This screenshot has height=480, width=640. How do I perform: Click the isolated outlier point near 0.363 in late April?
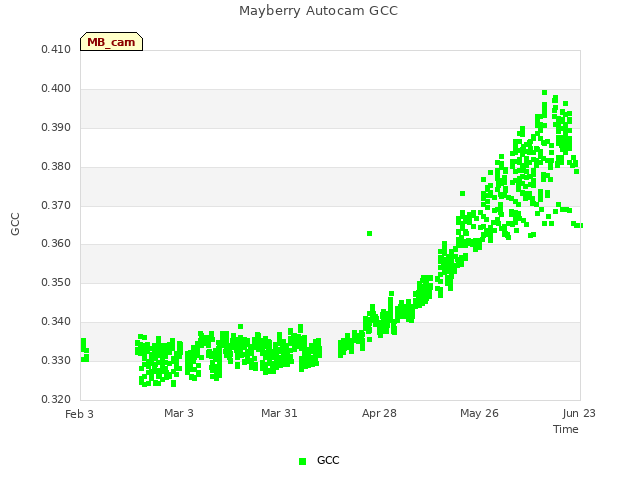coord(369,233)
